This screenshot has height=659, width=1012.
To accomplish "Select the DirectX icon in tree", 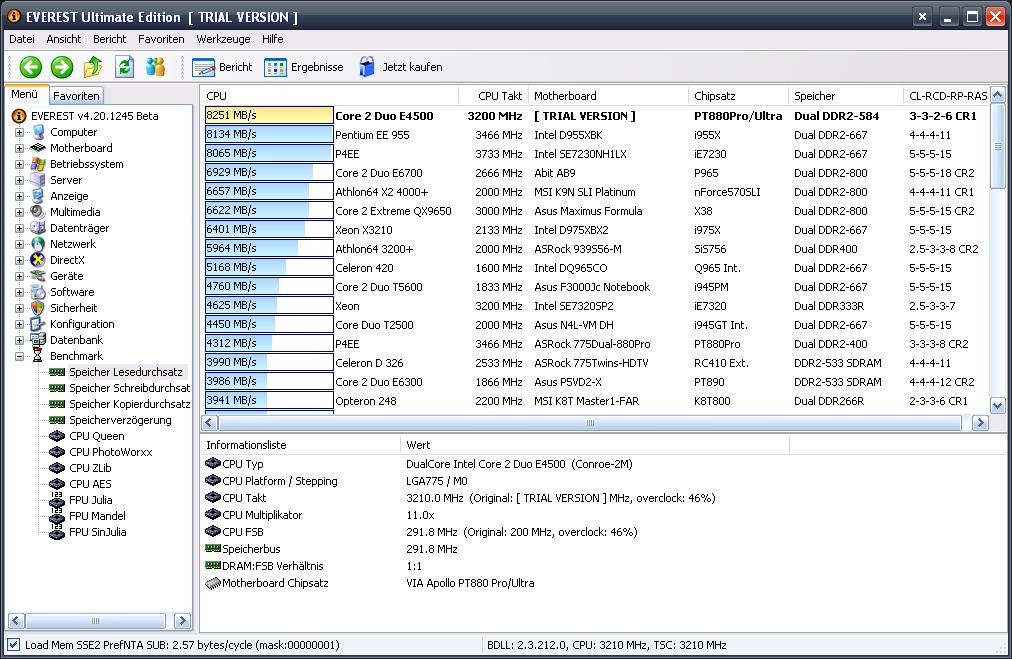I will tap(39, 260).
